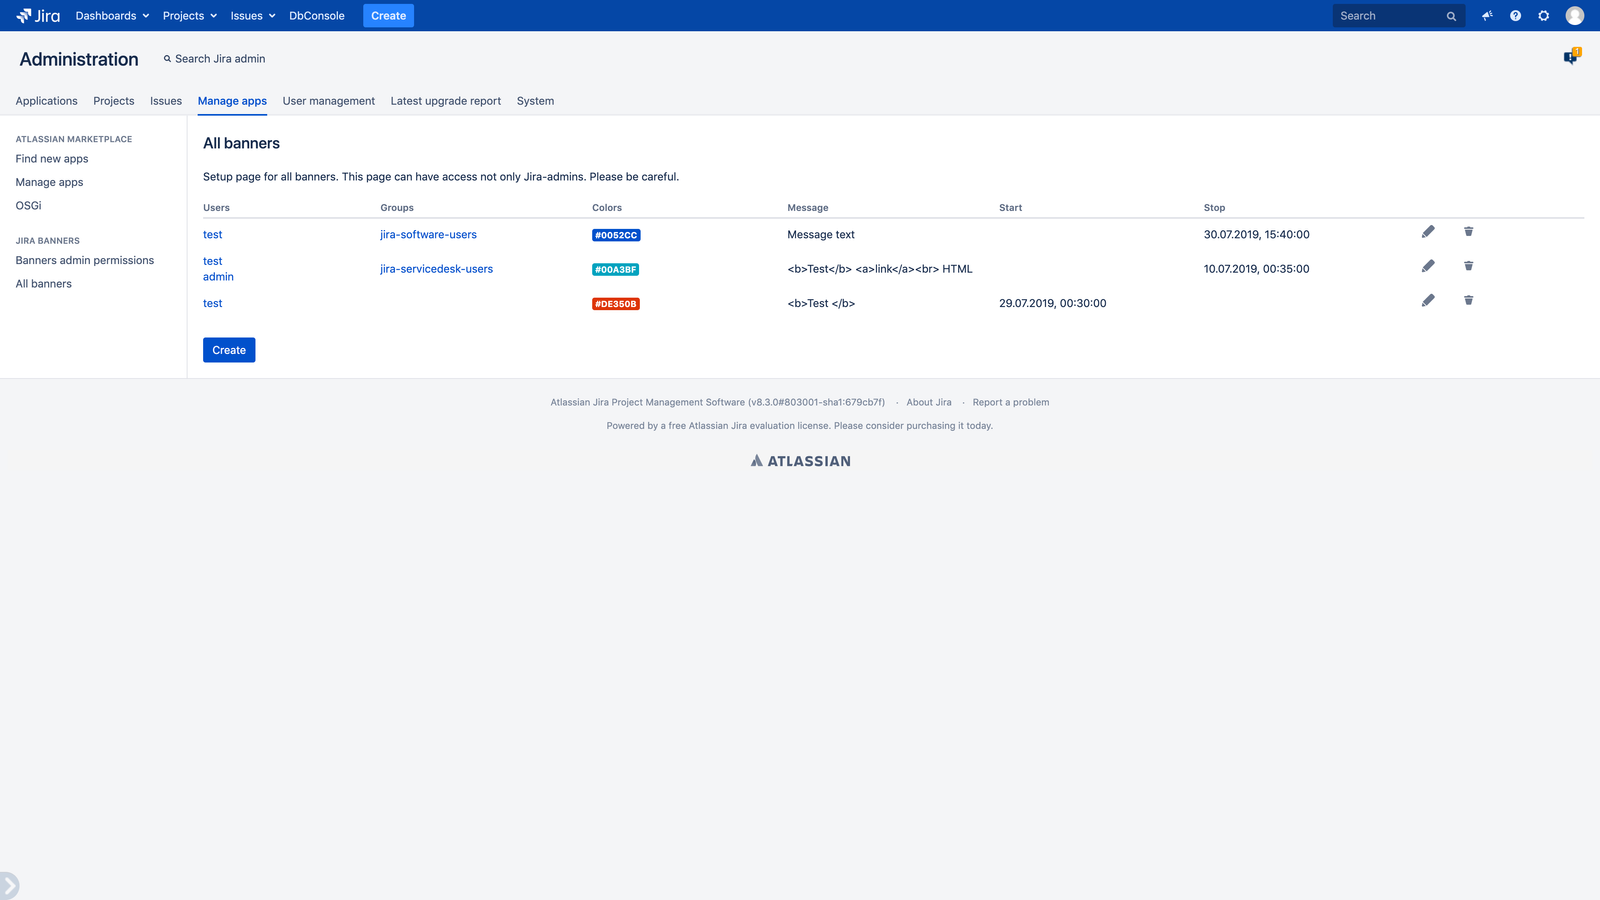Screen dimensions: 1600x900
Task: Edit the #DE350B banner row
Action: [1428, 300]
